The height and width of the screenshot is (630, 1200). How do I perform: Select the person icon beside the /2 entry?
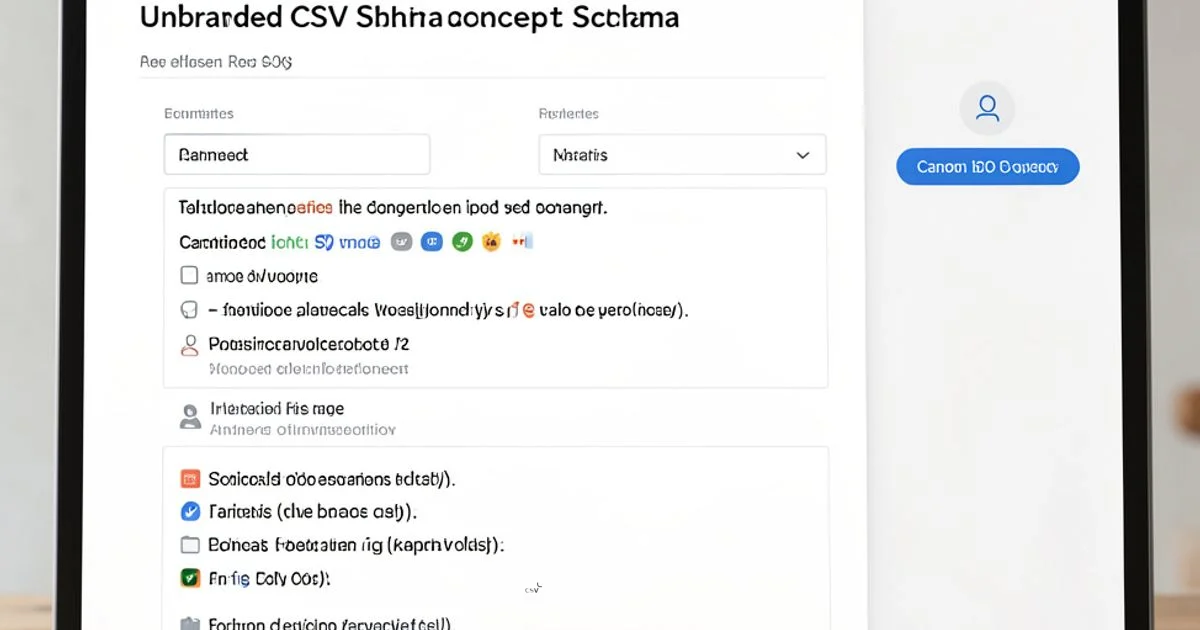(x=190, y=344)
